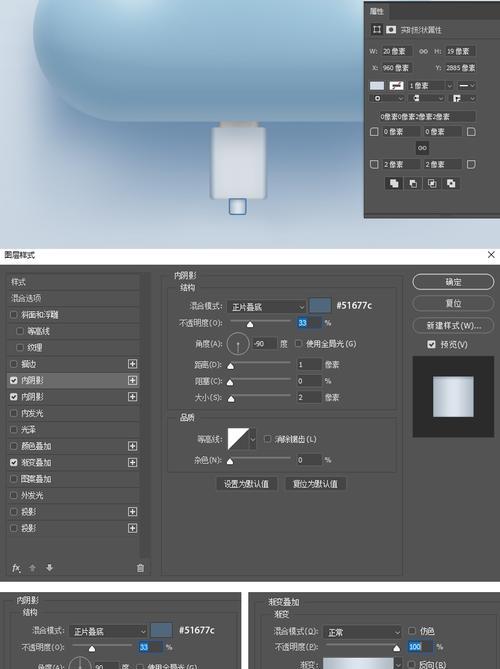Click the link corner radii chain icon
The width and height of the screenshot is (500, 669).
pos(422,148)
